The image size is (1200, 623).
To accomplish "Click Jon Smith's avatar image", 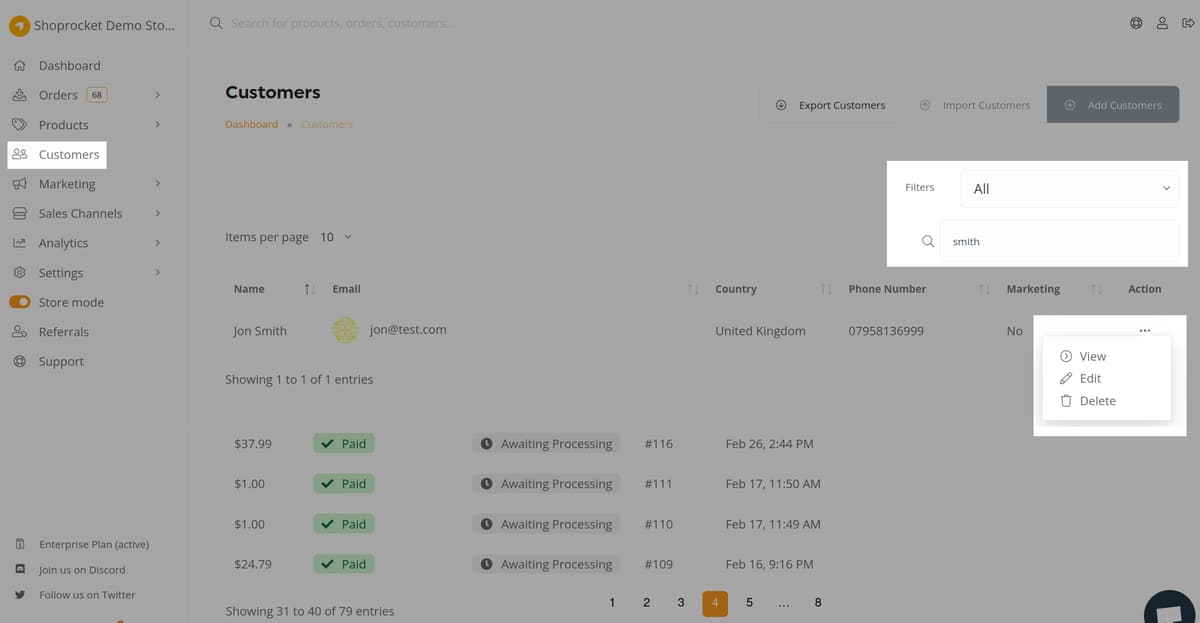I will (x=345, y=331).
